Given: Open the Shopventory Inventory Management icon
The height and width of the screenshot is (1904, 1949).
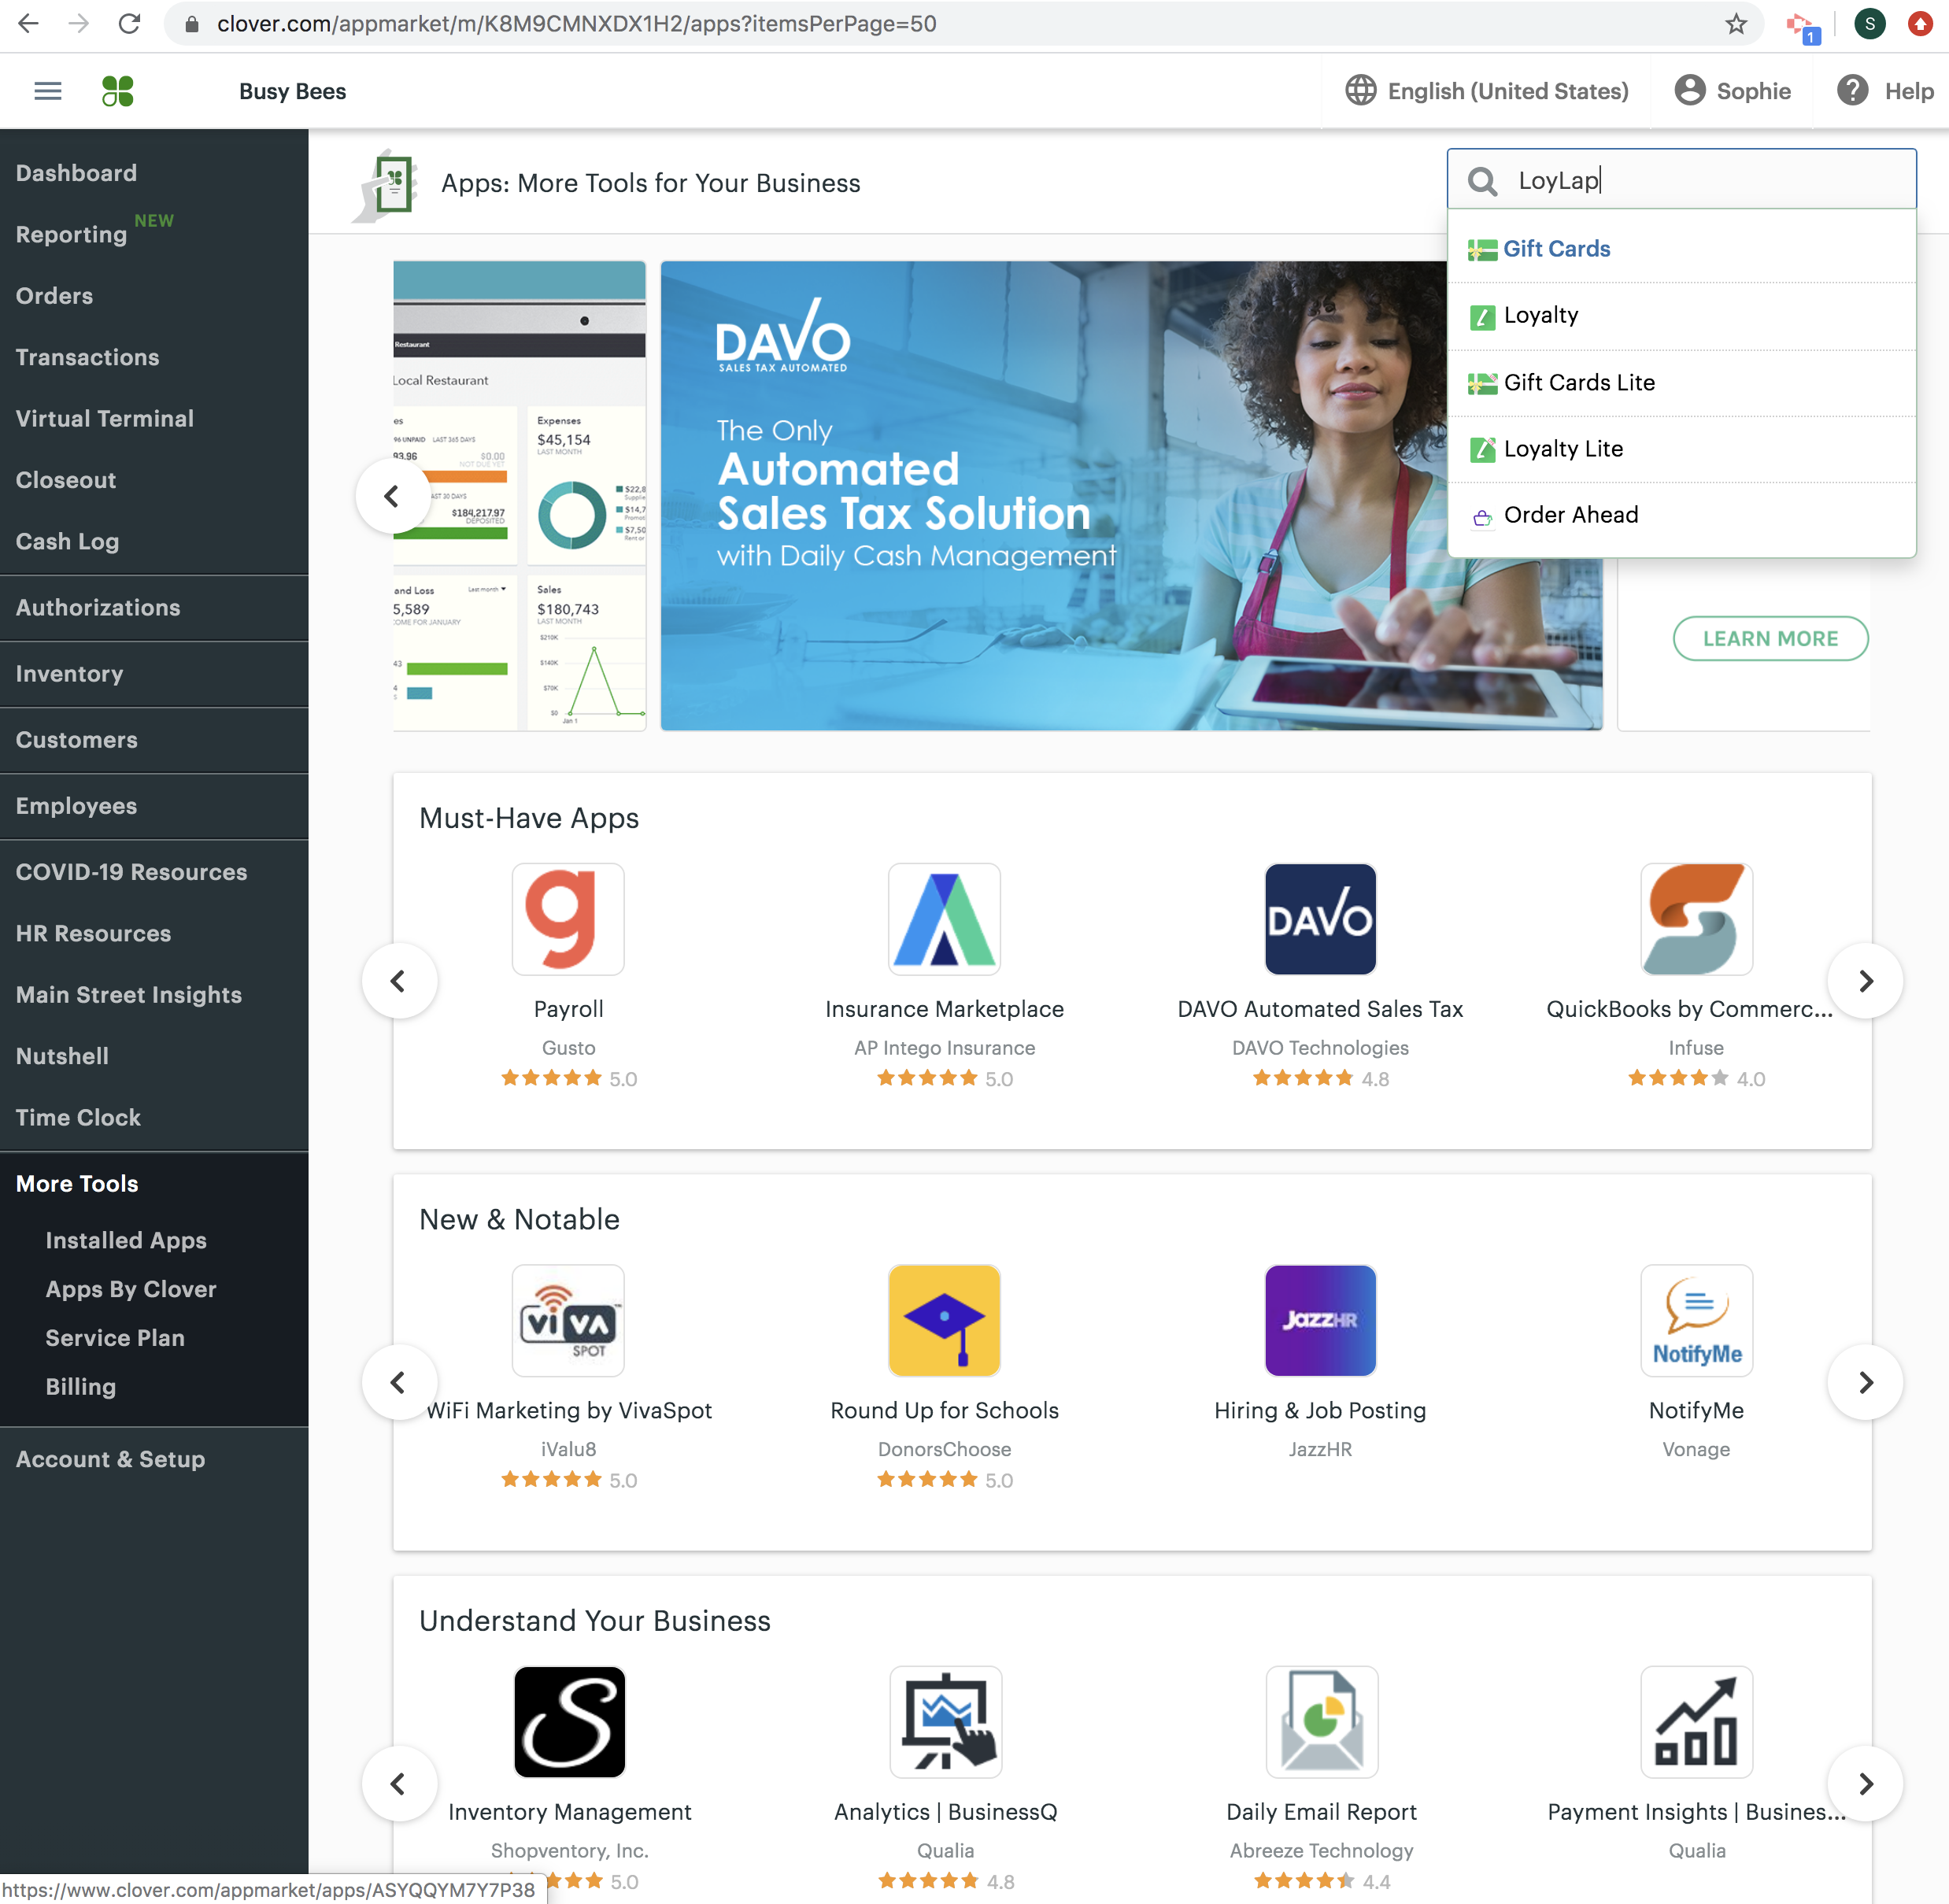Looking at the screenshot, I should pos(568,1721).
